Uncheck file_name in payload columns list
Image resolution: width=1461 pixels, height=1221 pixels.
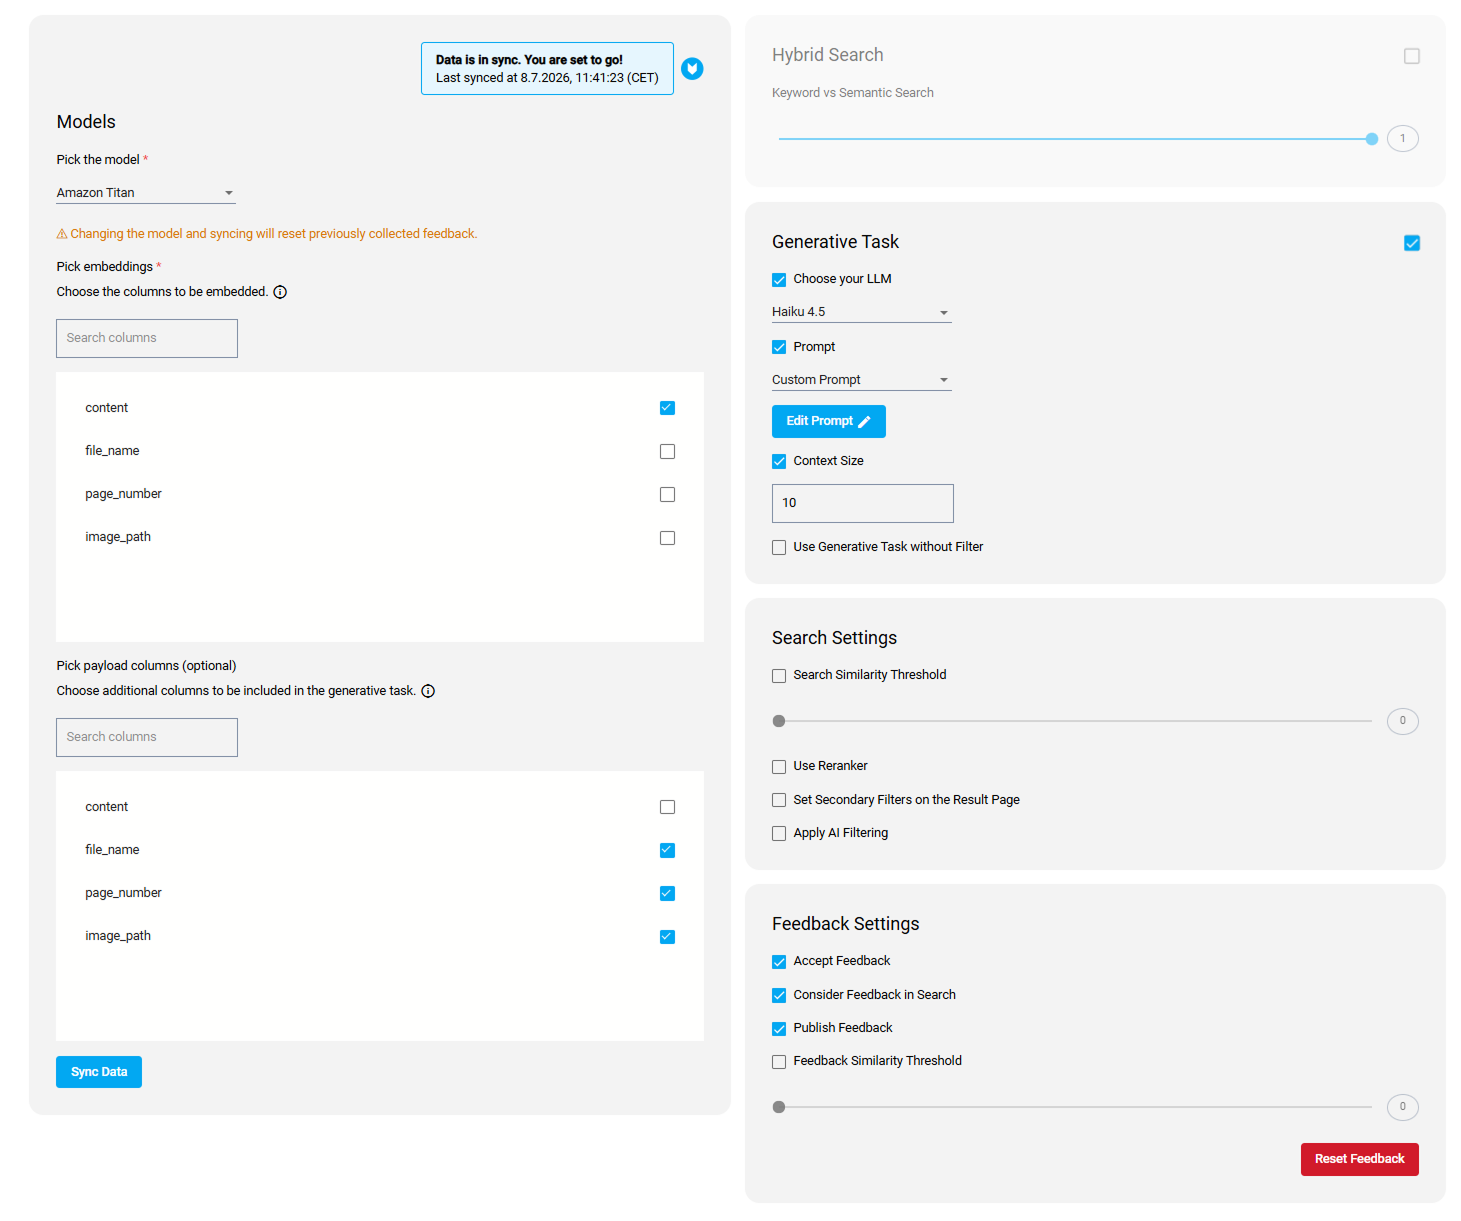(667, 850)
